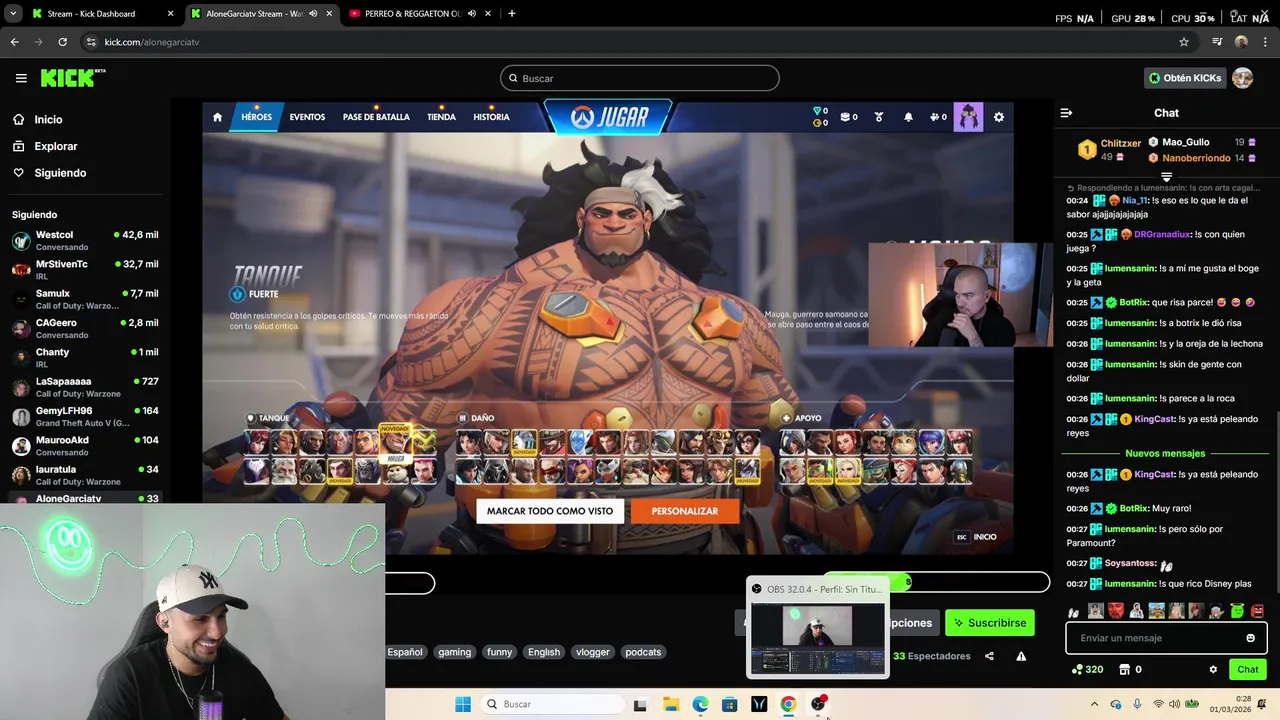Click the Obtén KICKs button

coord(1184,78)
